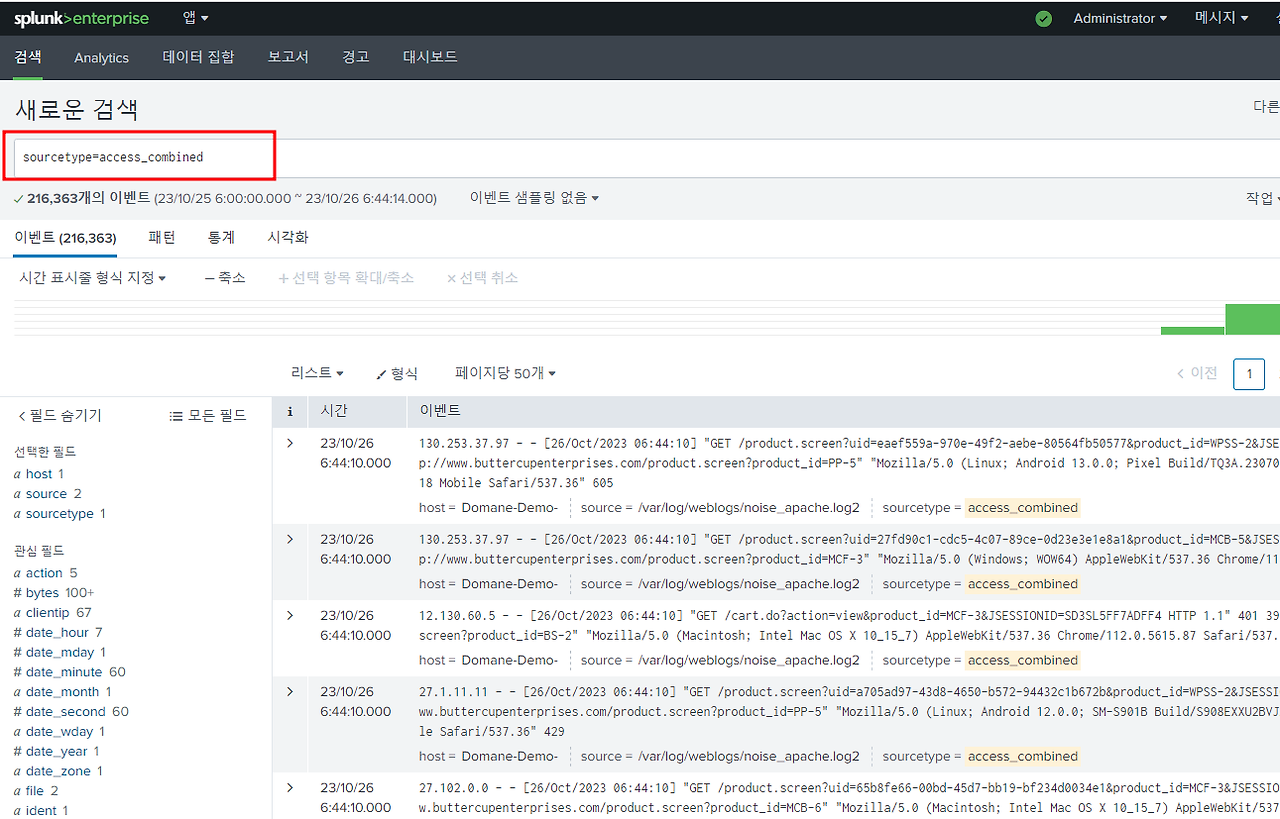Screen dimensions: 1280x819
Task: Switch to the 시각화 tab
Action: [288, 237]
